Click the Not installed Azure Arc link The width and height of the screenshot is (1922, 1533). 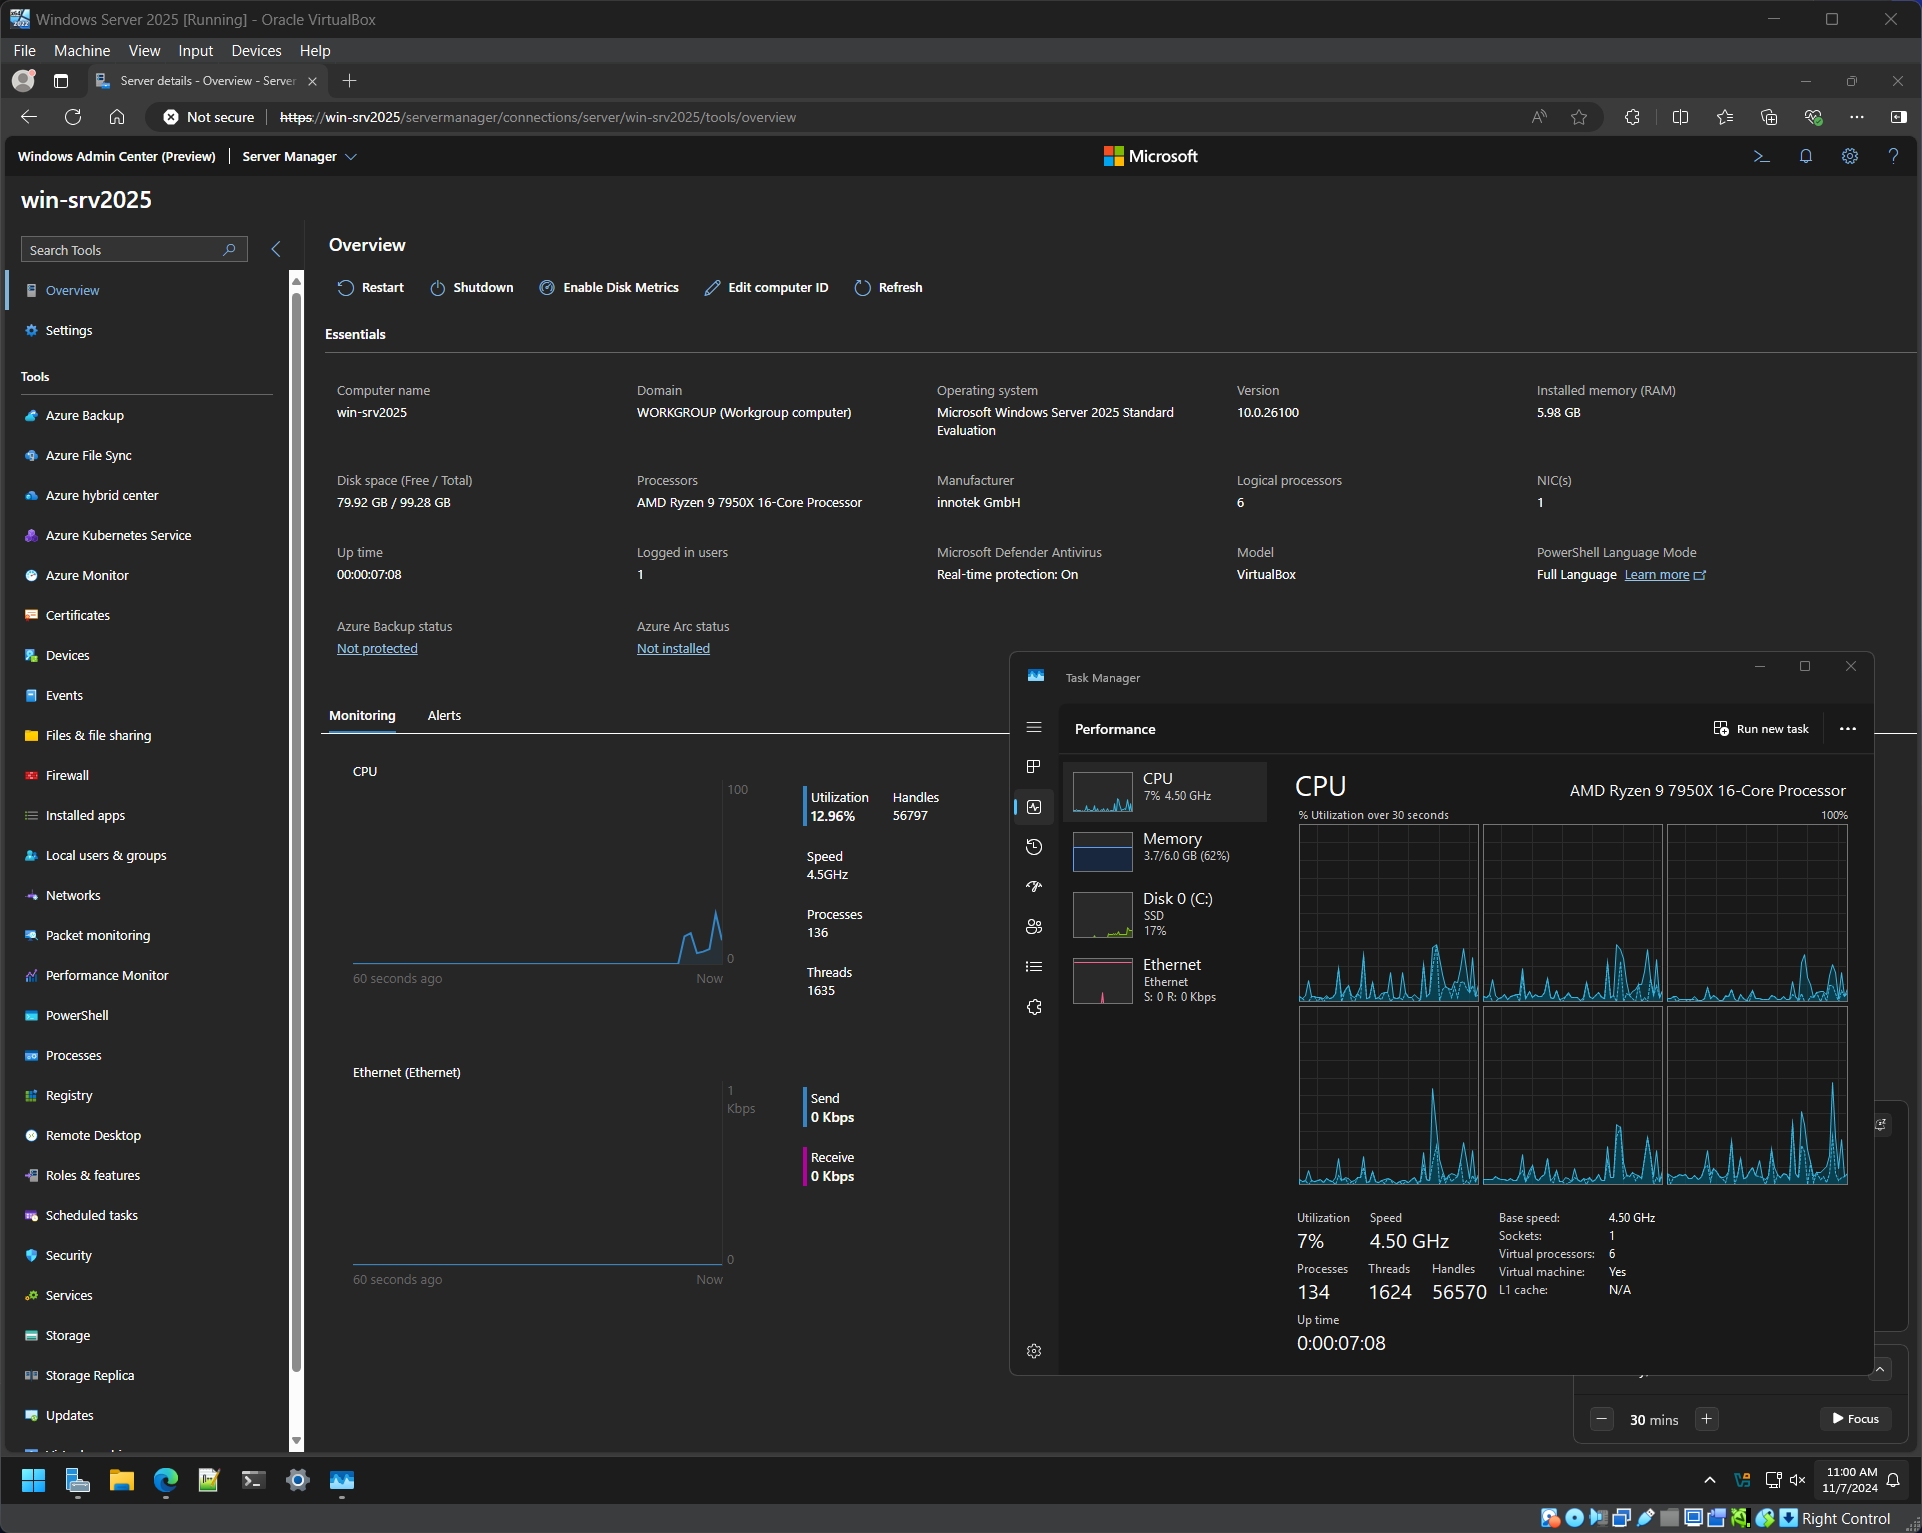673,649
